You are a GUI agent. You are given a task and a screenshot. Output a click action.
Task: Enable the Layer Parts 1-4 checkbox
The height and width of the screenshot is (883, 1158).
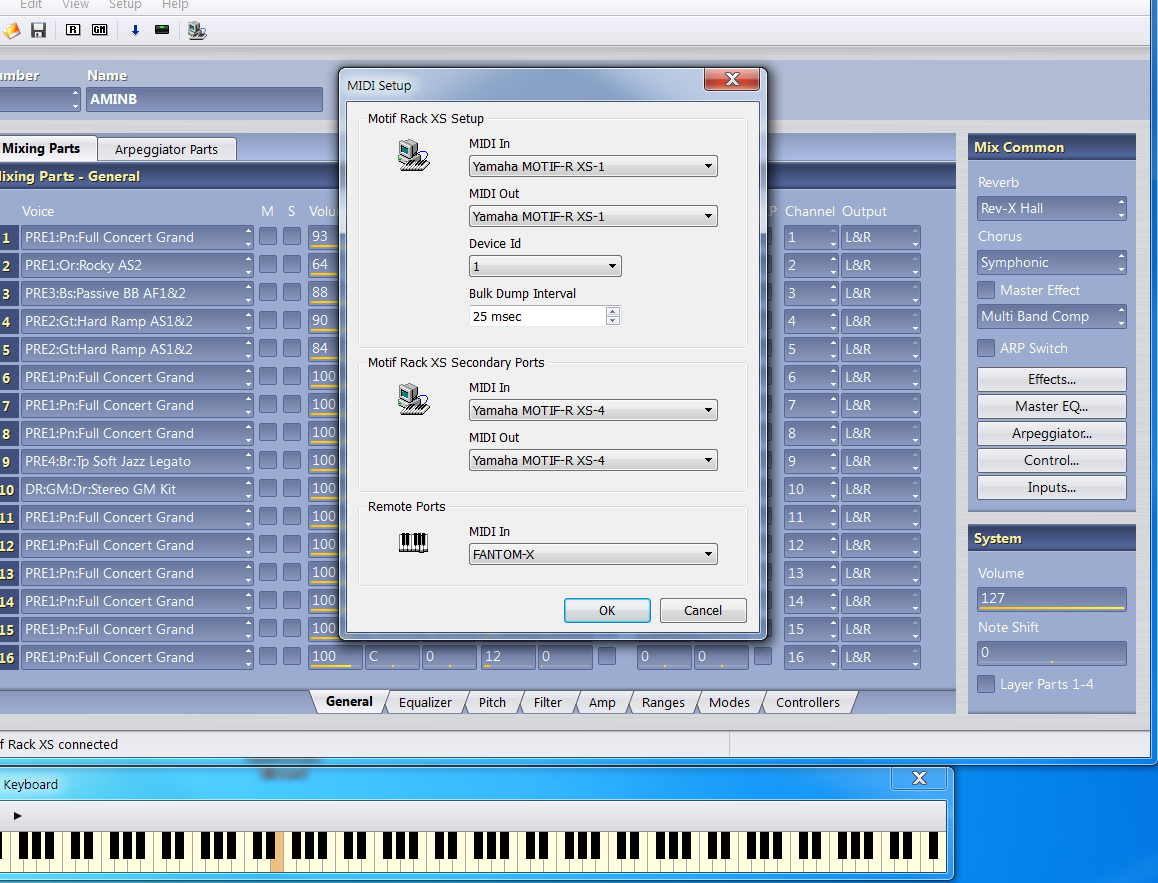click(x=986, y=684)
